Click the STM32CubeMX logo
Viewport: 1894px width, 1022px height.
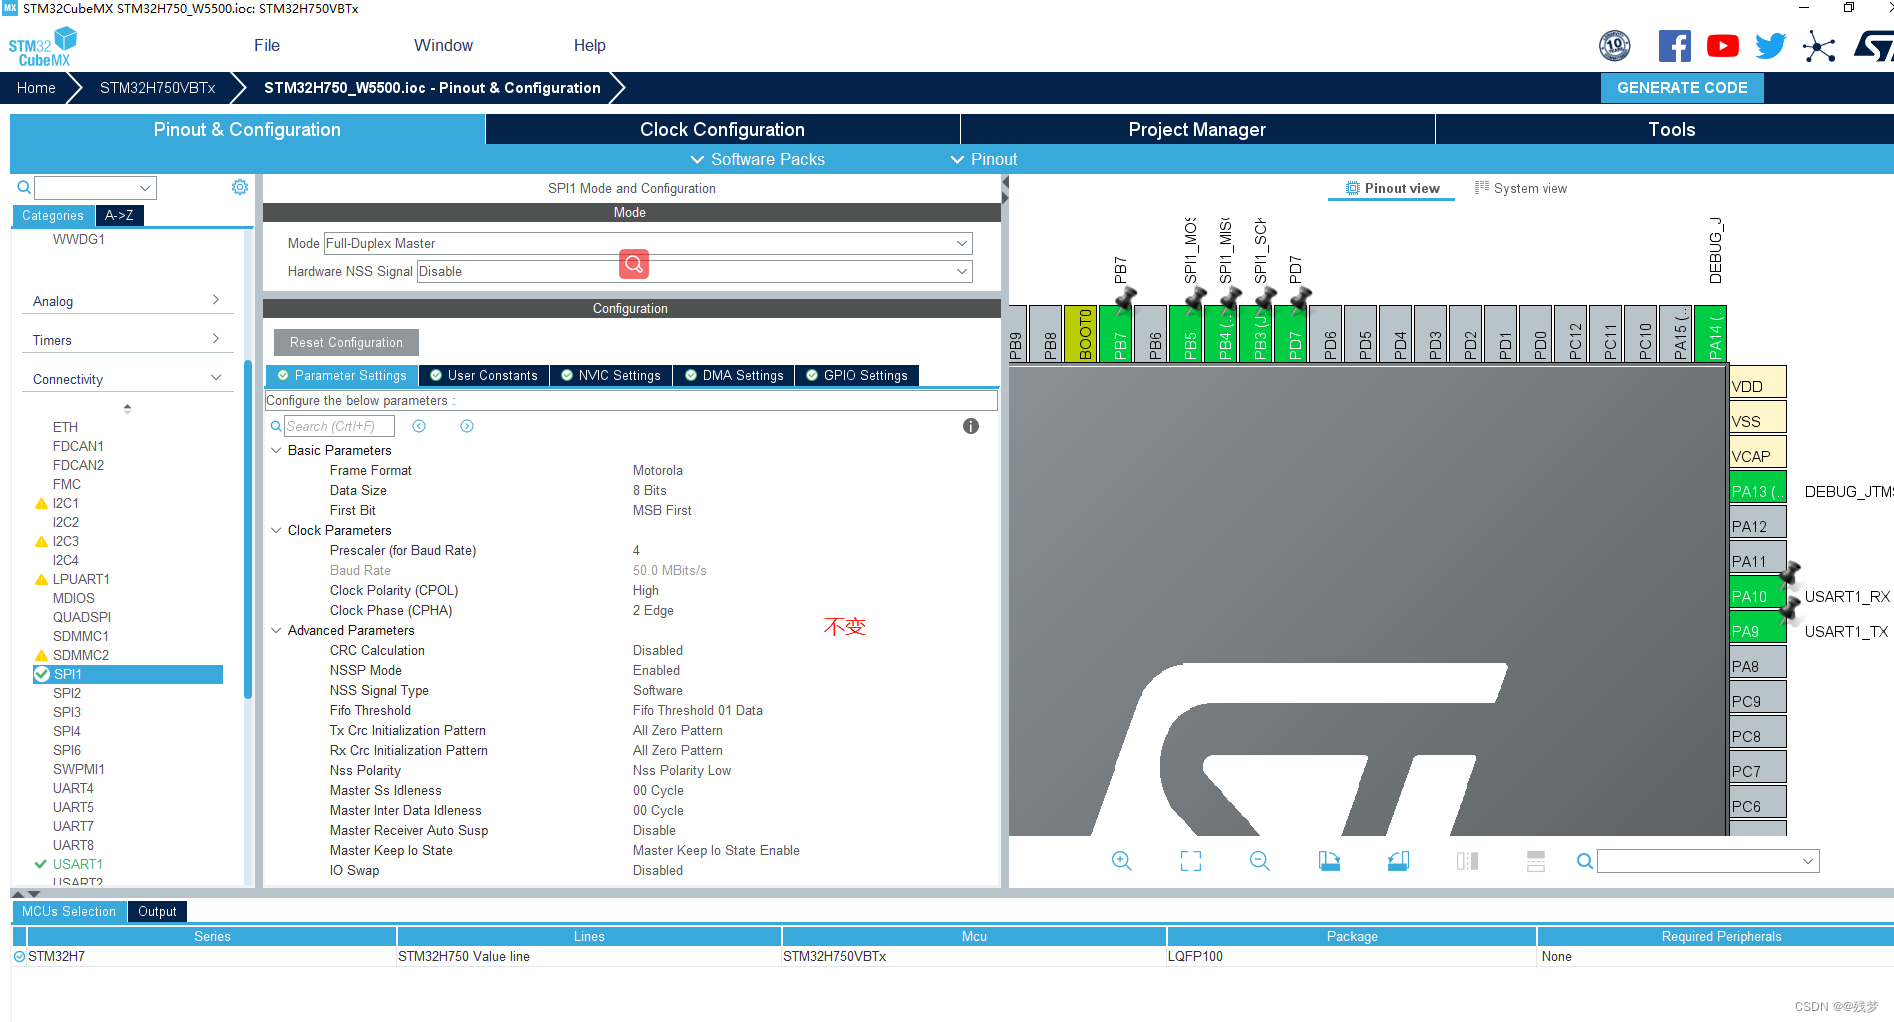[43, 47]
